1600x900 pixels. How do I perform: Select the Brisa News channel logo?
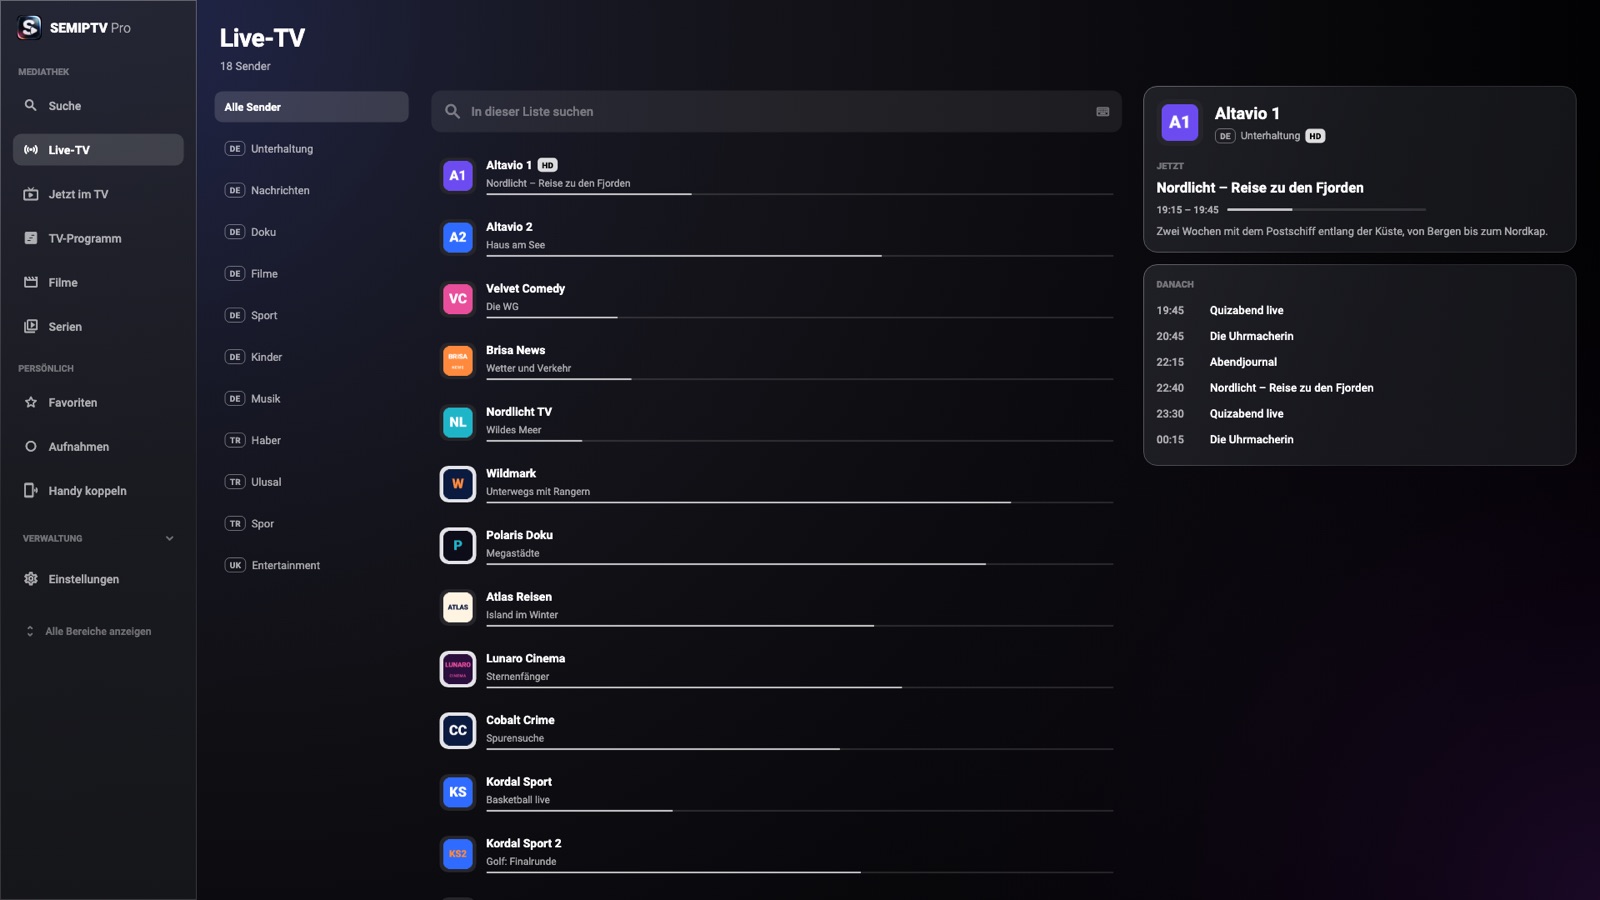click(458, 360)
